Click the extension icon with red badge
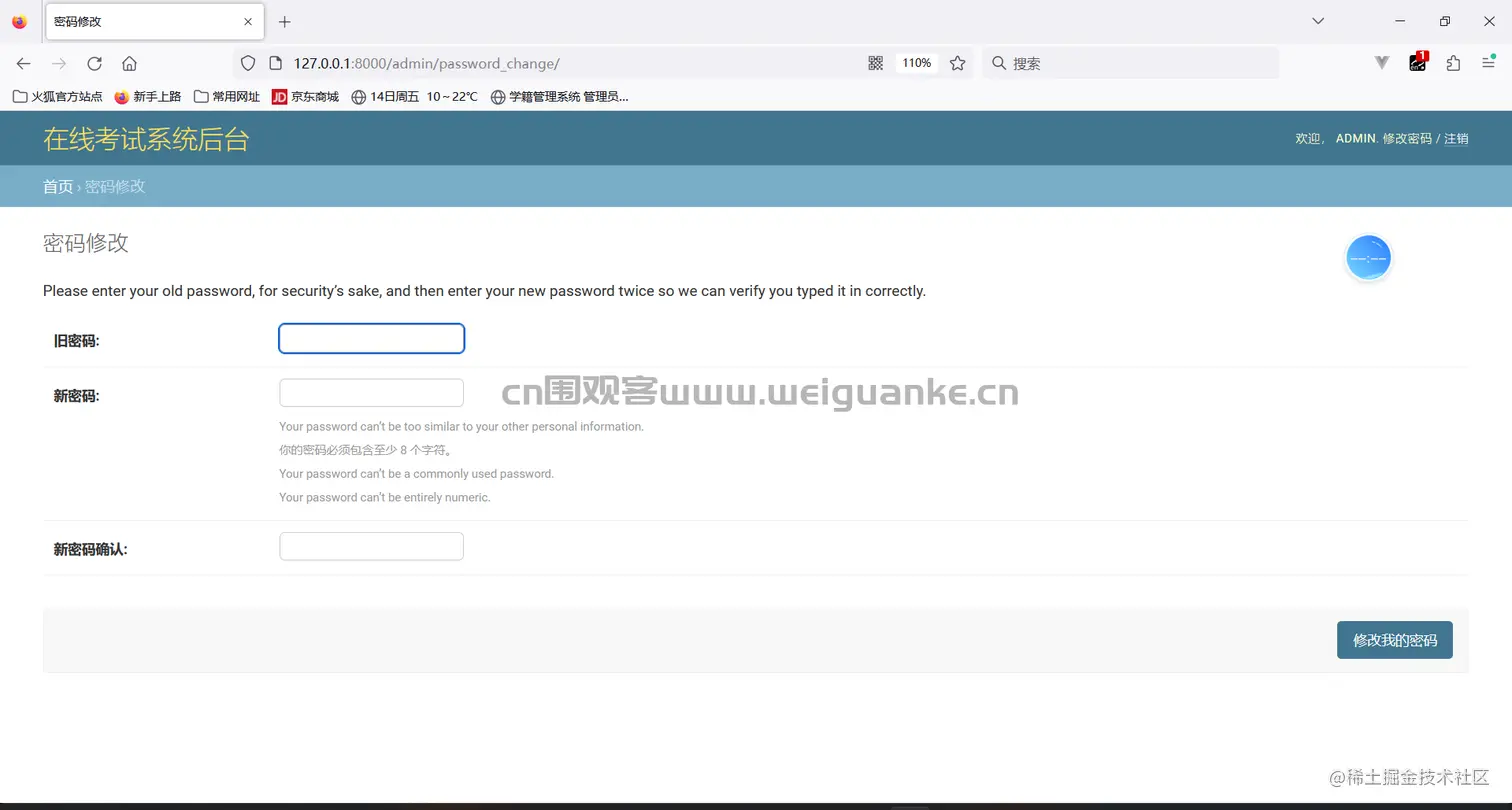This screenshot has width=1512, height=810. coord(1418,62)
